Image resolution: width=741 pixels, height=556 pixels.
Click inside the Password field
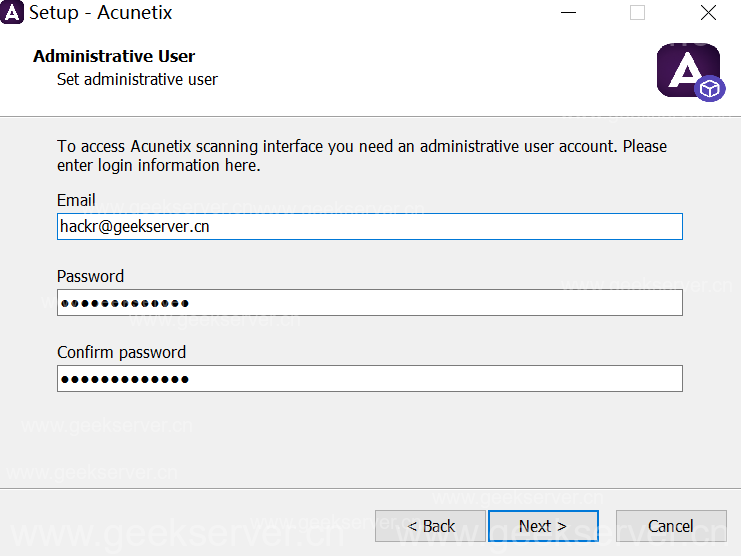(369, 303)
